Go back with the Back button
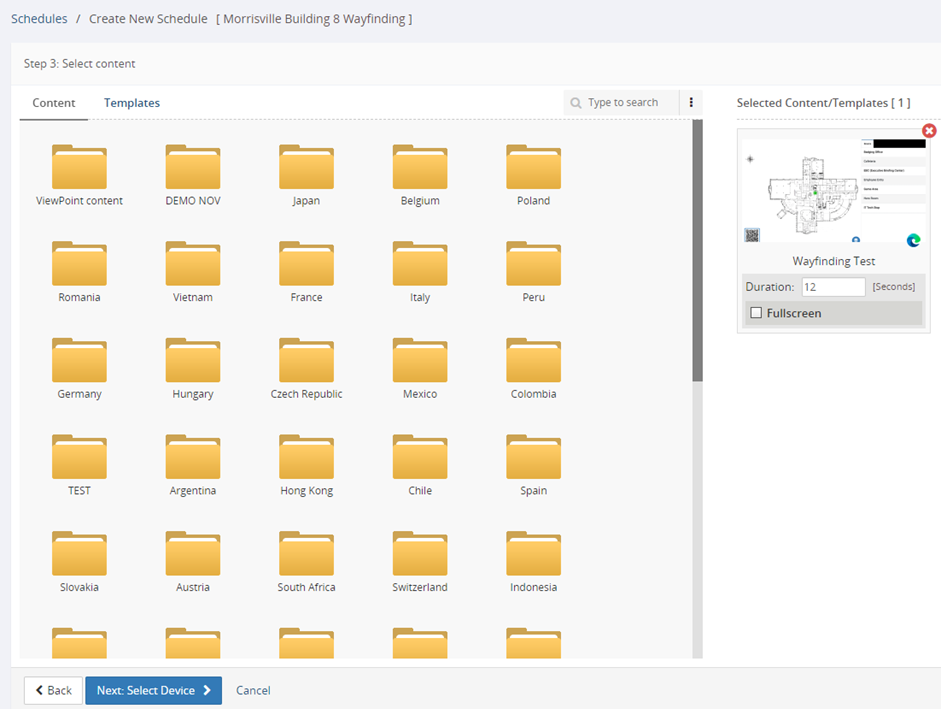941x709 pixels. point(53,690)
